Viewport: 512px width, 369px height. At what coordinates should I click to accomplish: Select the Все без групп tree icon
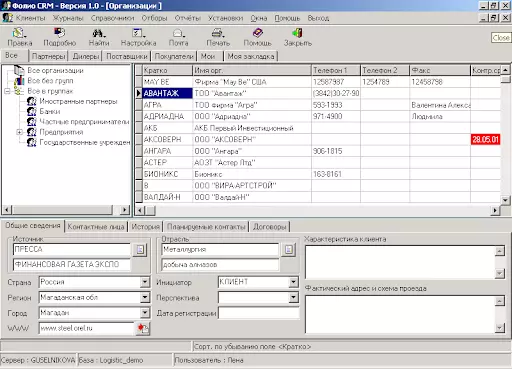click(19, 80)
